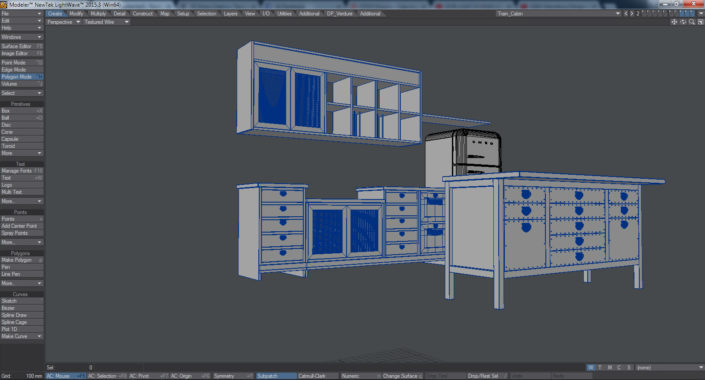The width and height of the screenshot is (705, 380).
Task: Switch to the Multiply tab
Action: [x=98, y=13]
